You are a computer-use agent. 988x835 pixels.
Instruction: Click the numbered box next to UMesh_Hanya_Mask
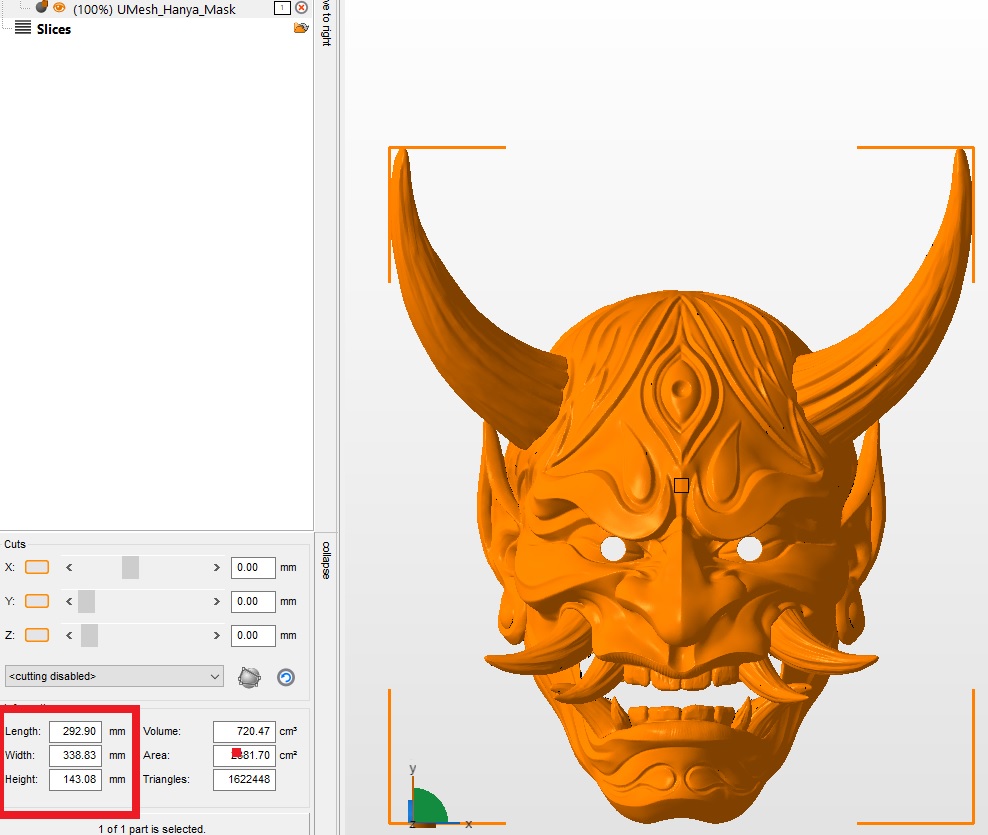282,8
